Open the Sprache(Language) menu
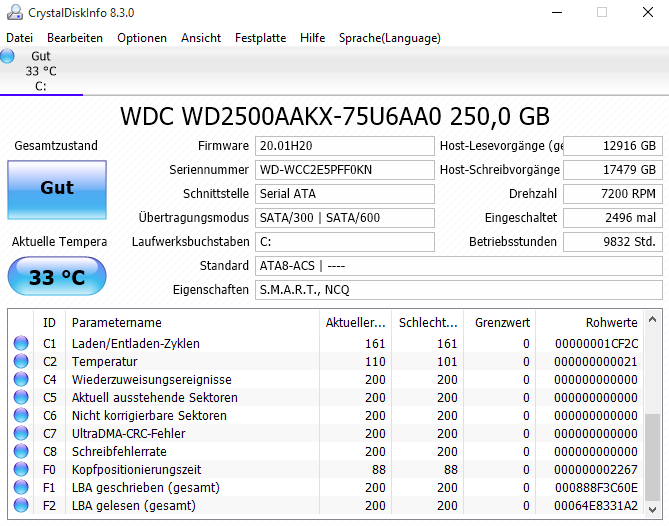Image resolution: width=669 pixels, height=526 pixels. 390,38
